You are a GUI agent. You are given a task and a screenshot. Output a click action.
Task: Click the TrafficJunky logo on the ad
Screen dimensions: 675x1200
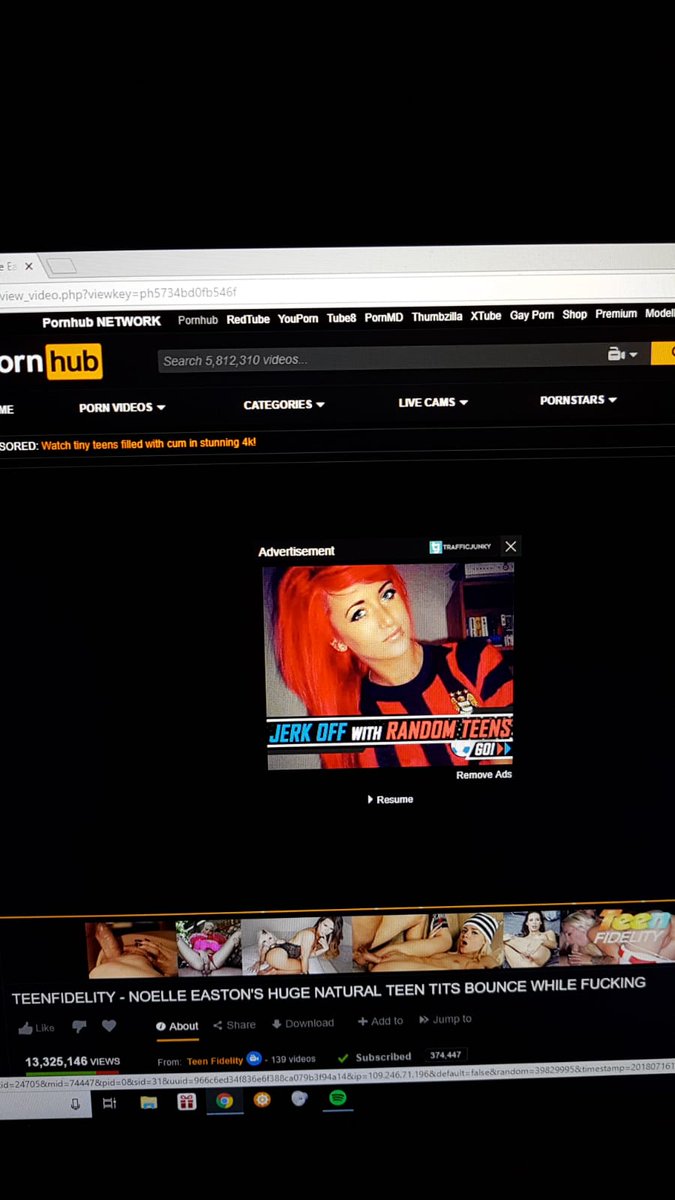click(462, 547)
